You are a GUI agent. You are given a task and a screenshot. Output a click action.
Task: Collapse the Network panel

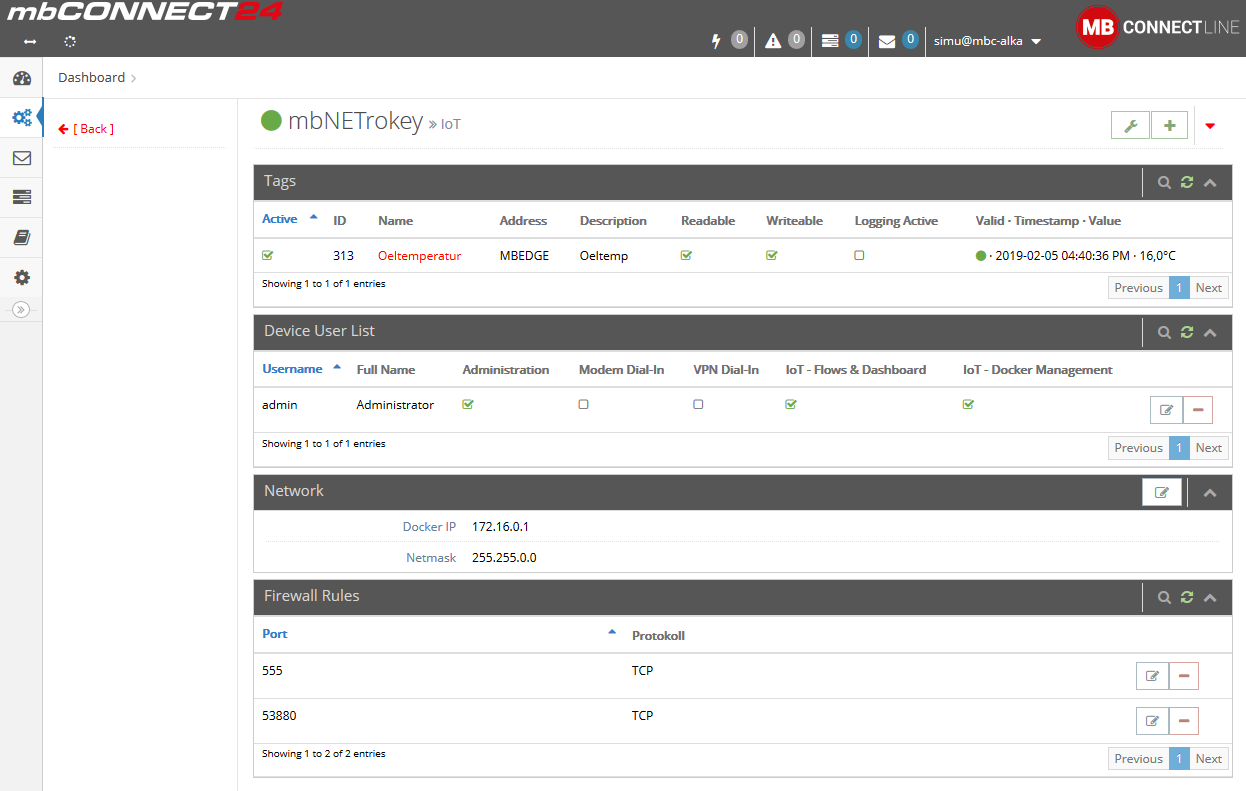(1210, 492)
